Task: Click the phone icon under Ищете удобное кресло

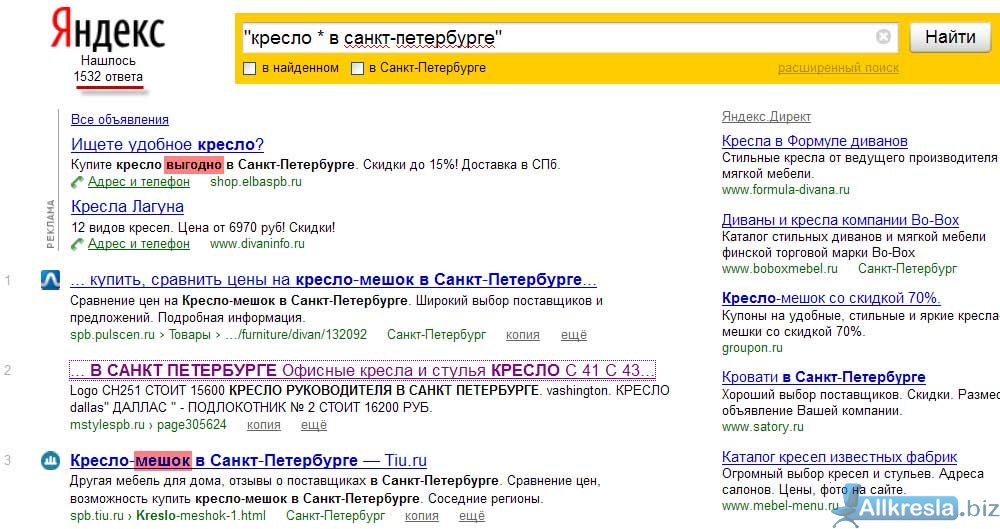Action: 77,182
